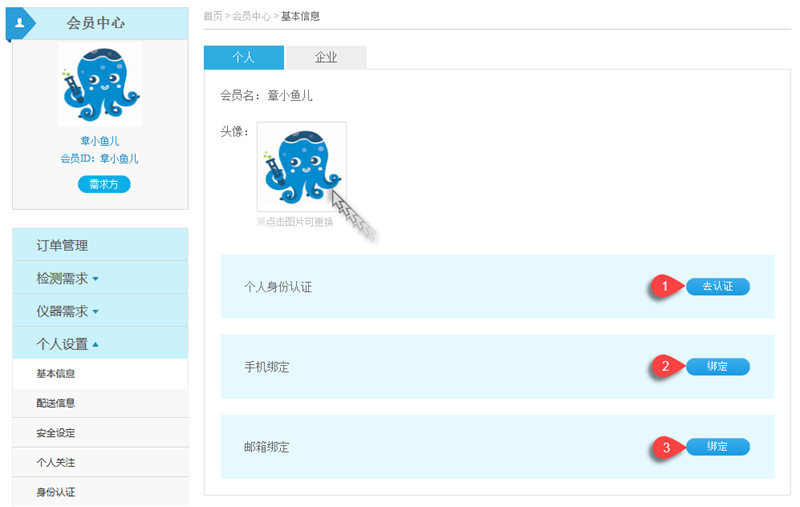Open 身份认证 sidebar item
Viewport: 800px width, 507px height.
pos(56,492)
